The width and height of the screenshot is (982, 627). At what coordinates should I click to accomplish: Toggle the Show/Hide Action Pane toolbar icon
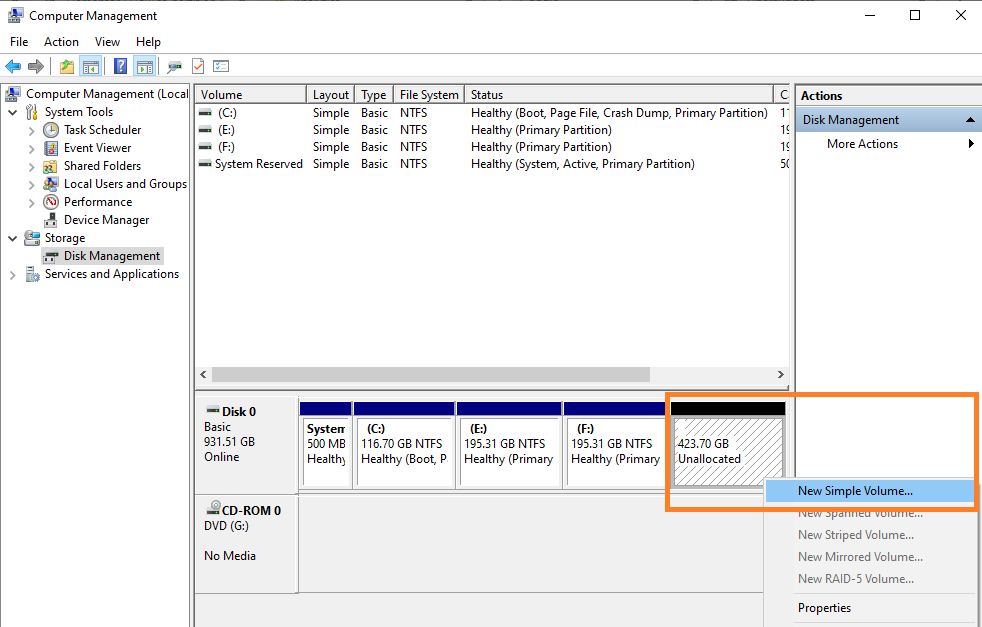(x=145, y=66)
